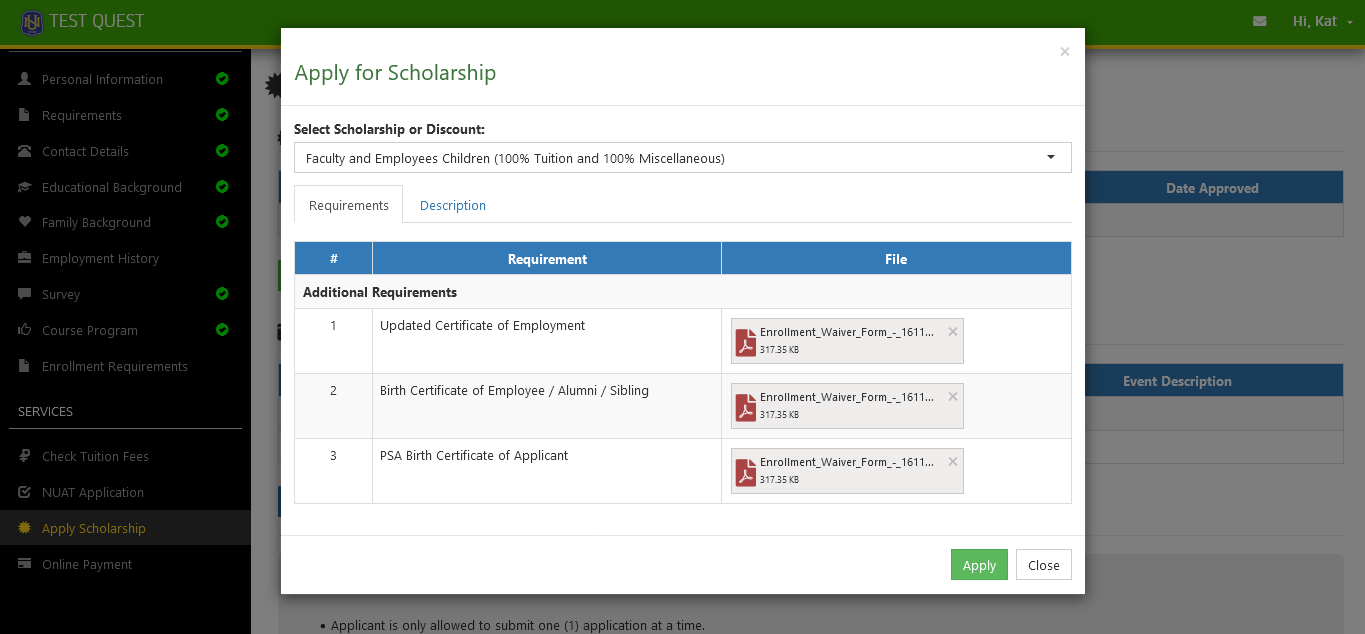The image size is (1365, 634).
Task: Open PDF icon in PSA Birth Certificate row
Action: 746,472
